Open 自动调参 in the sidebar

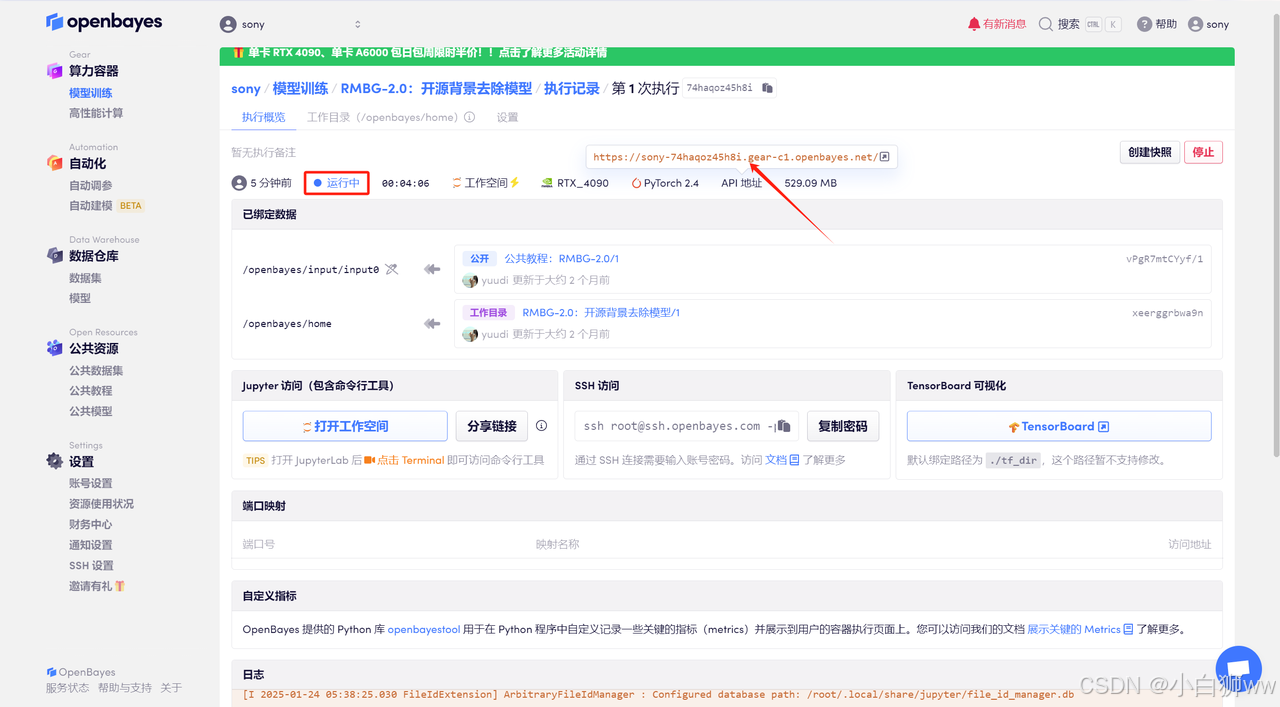(x=91, y=185)
